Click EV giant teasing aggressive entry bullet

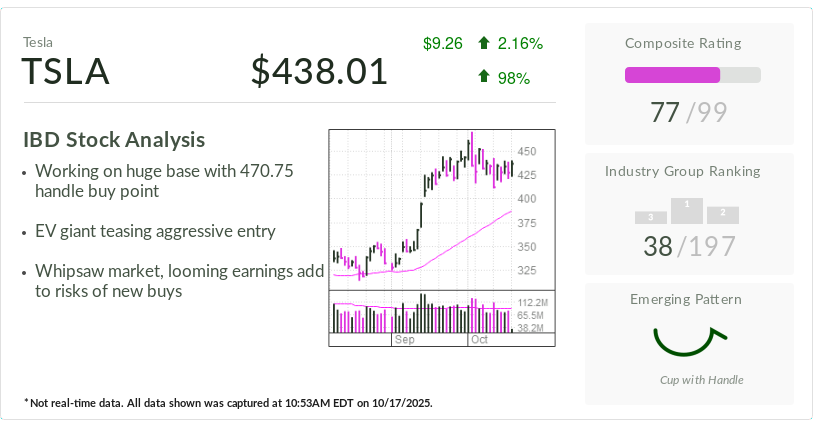tap(154, 231)
